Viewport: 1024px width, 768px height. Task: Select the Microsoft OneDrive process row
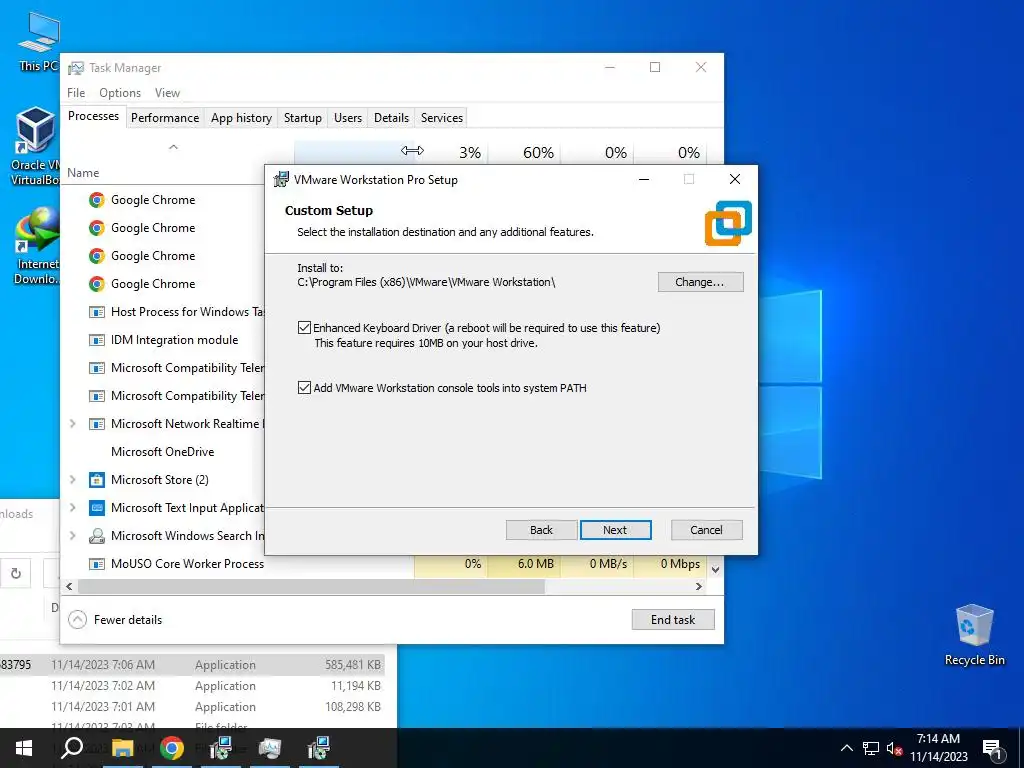[x=163, y=452]
